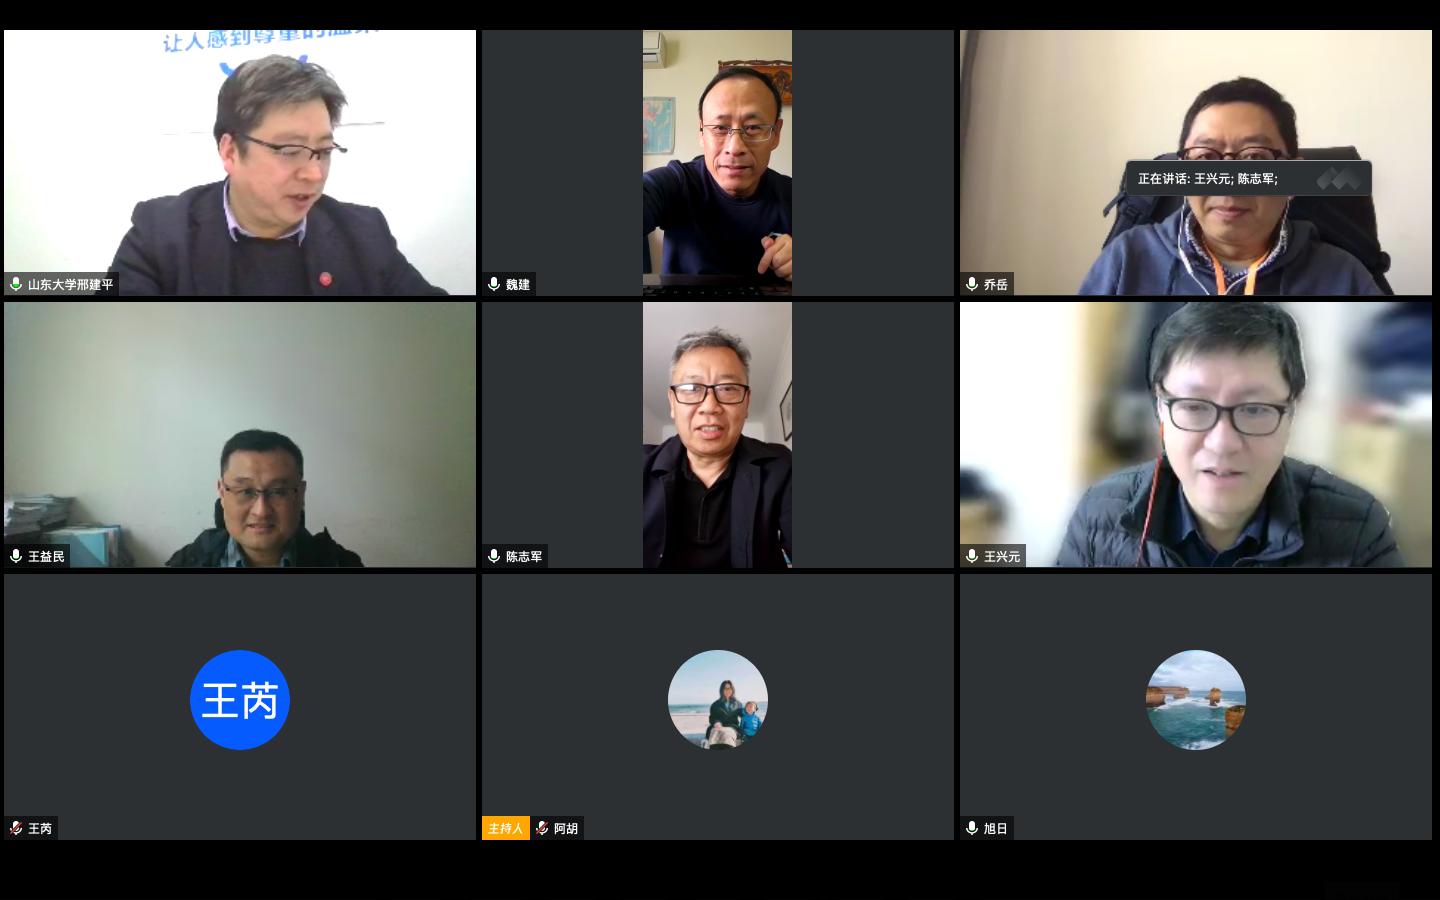Select 阿胡's beach profile photo
Image resolution: width=1440 pixels, height=900 pixels.
click(718, 700)
